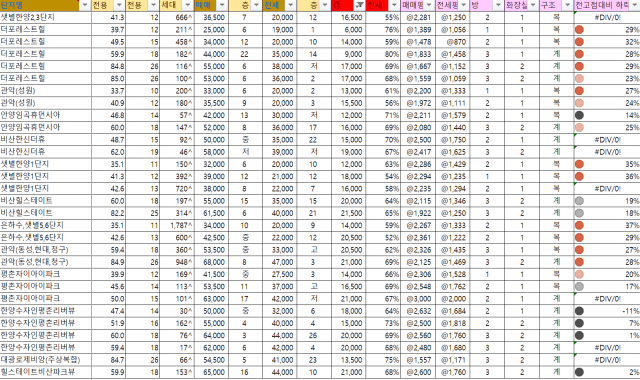Open the 구조 column filter dropdown
This screenshot has height=380, width=640.
[567, 5]
